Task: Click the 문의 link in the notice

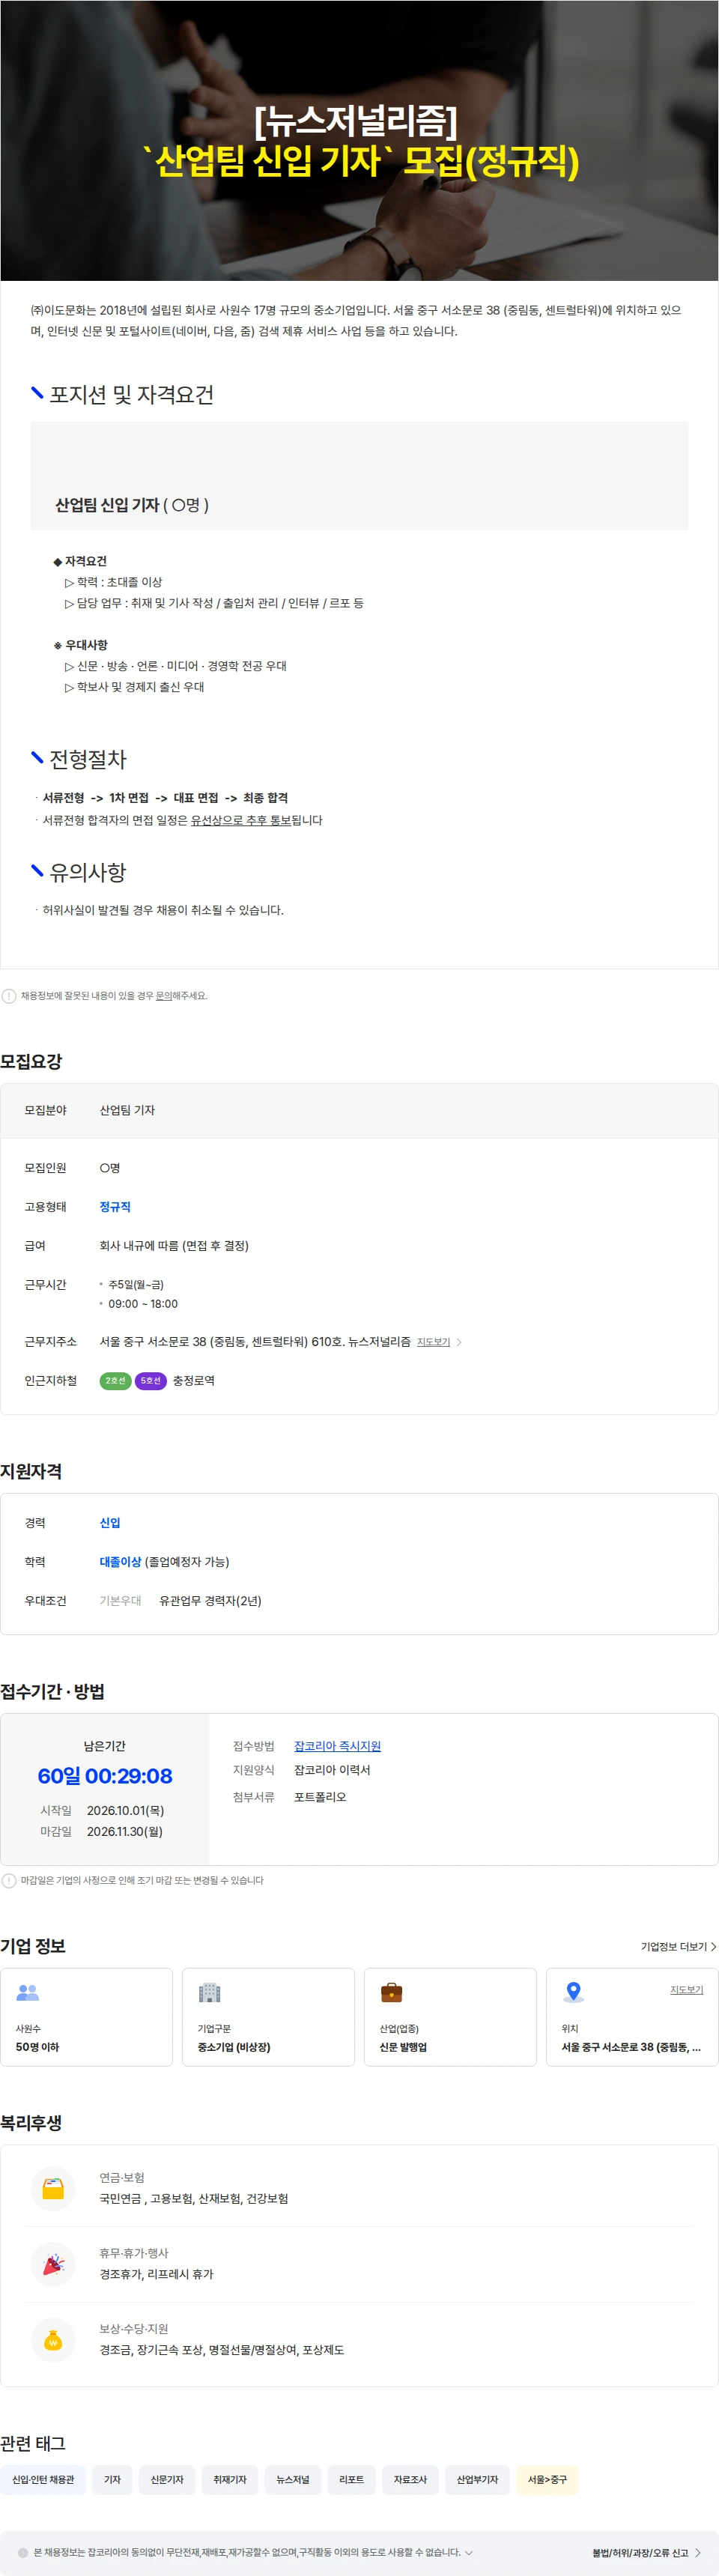Action: [x=164, y=995]
